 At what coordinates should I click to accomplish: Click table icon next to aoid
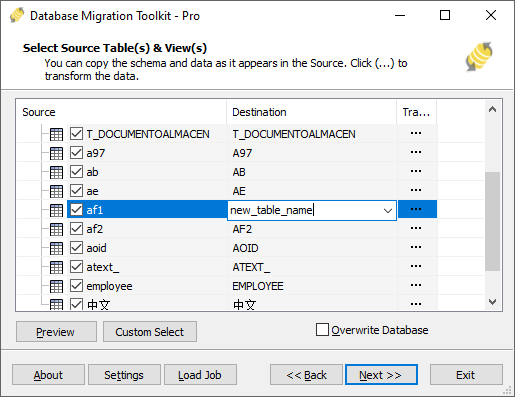pyautogui.click(x=56, y=248)
